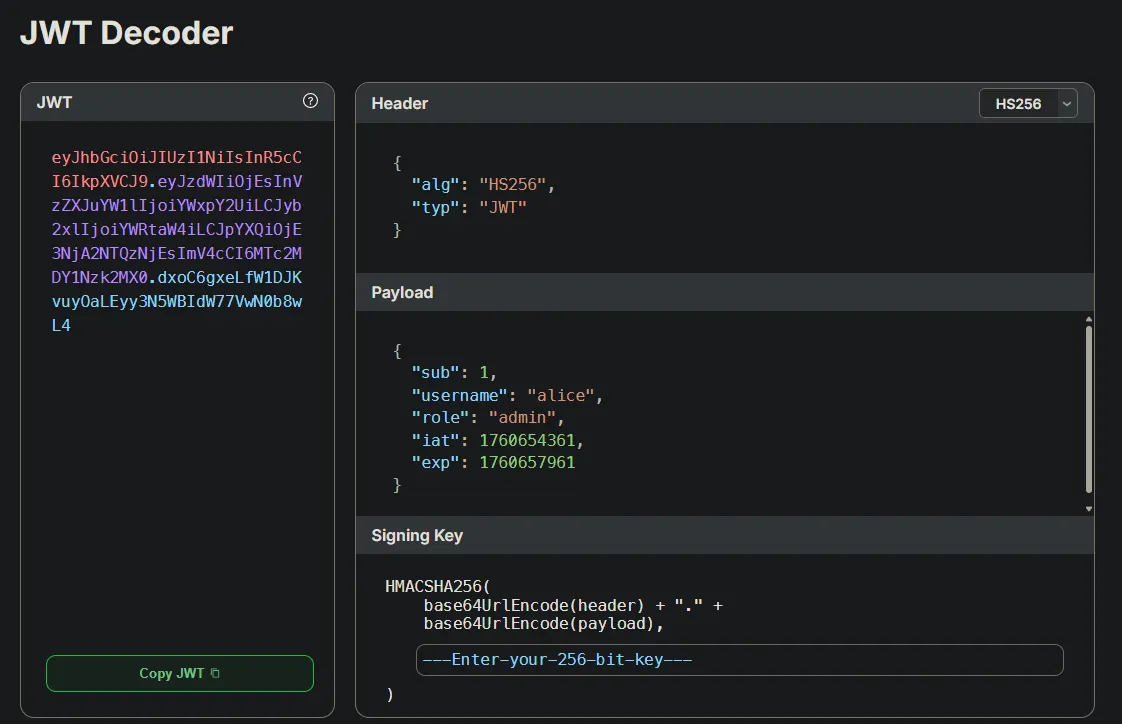
Task: Click the question mark circle icon
Action: click(310, 101)
